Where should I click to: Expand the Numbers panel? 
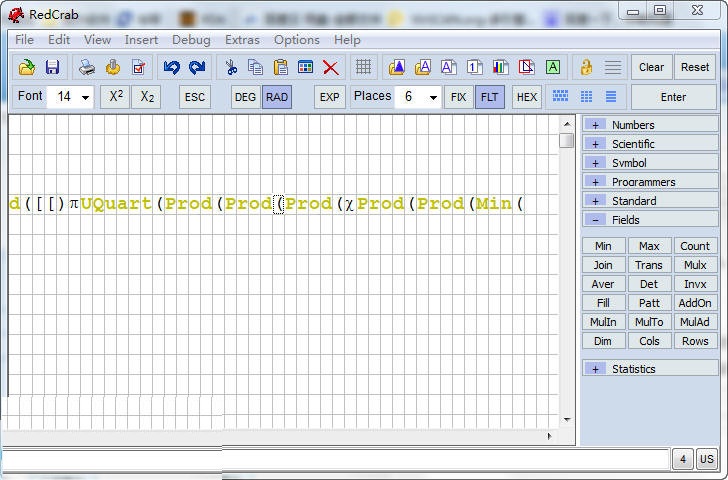pos(650,124)
